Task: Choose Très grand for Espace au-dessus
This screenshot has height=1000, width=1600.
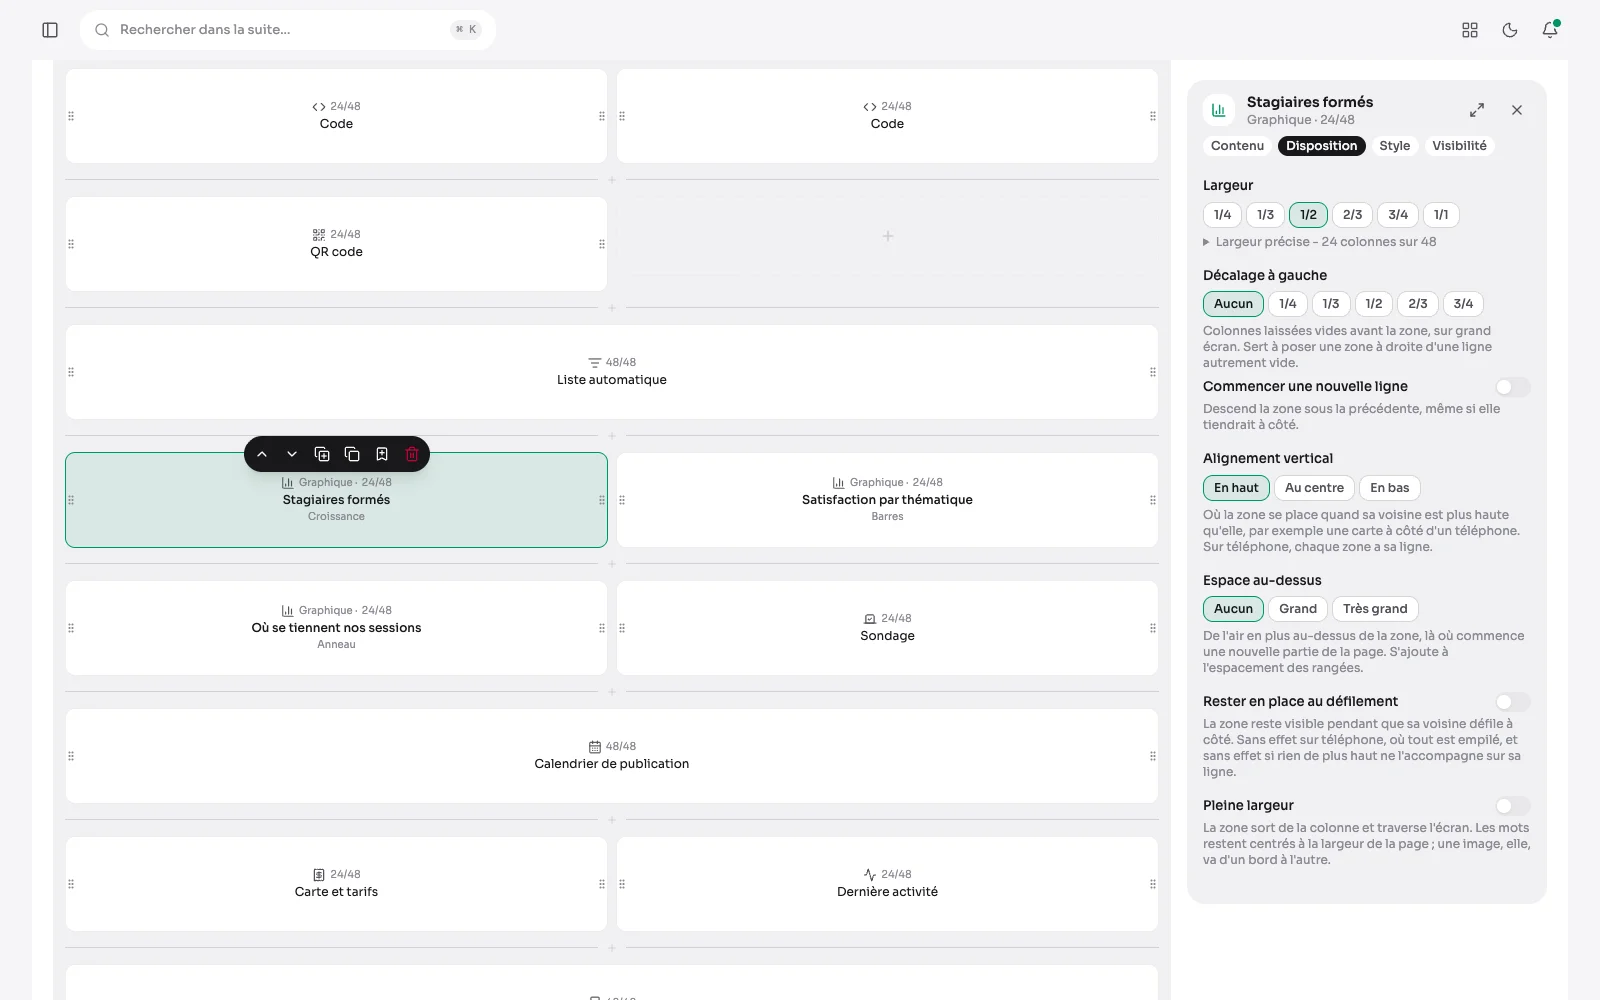Action: coord(1375,609)
